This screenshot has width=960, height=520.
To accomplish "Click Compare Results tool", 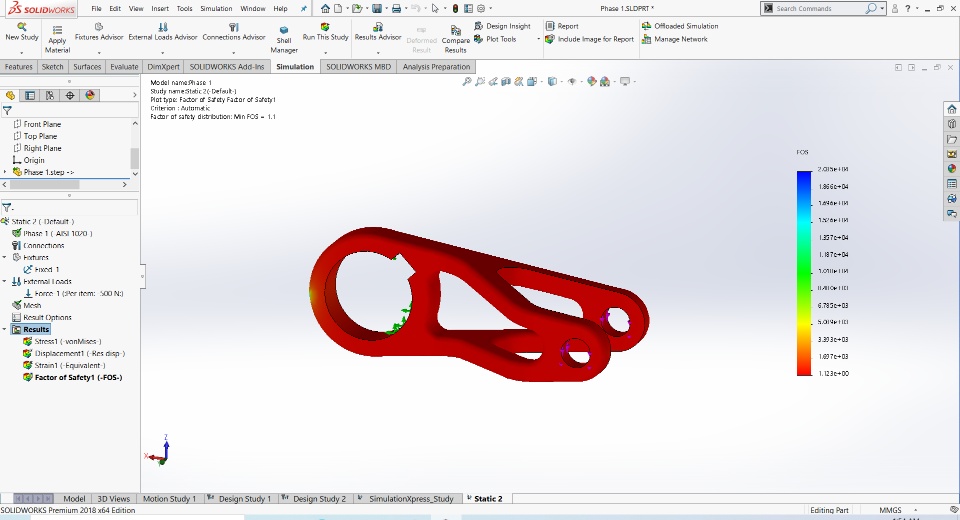I will pos(456,40).
